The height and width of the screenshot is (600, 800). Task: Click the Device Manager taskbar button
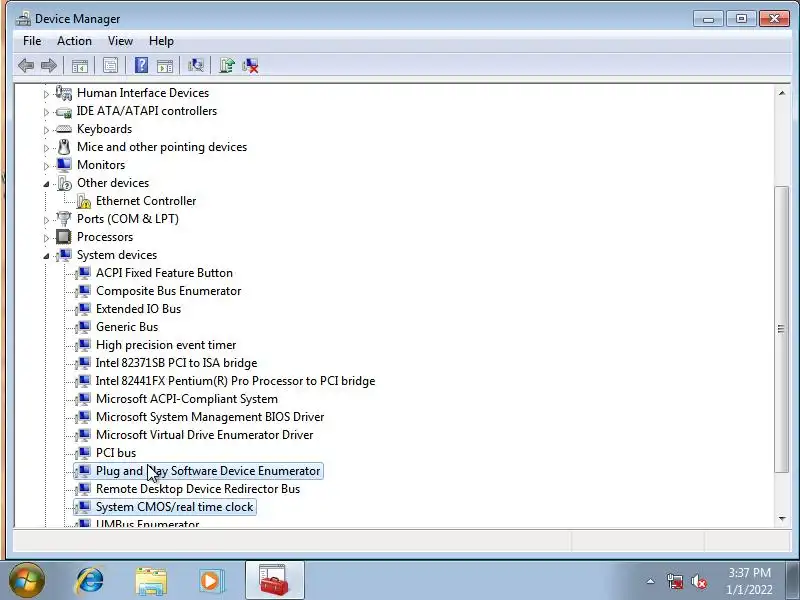point(274,580)
